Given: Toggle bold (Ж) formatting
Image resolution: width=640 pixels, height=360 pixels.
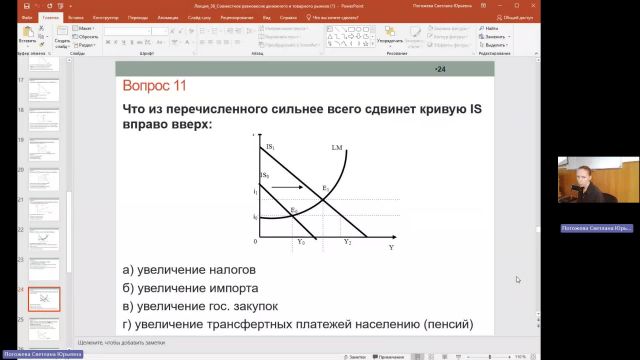Looking at the screenshot, I should click(108, 42).
